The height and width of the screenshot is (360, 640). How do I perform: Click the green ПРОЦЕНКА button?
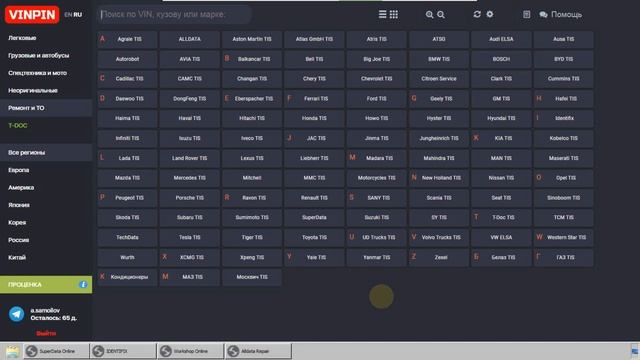coord(46,284)
